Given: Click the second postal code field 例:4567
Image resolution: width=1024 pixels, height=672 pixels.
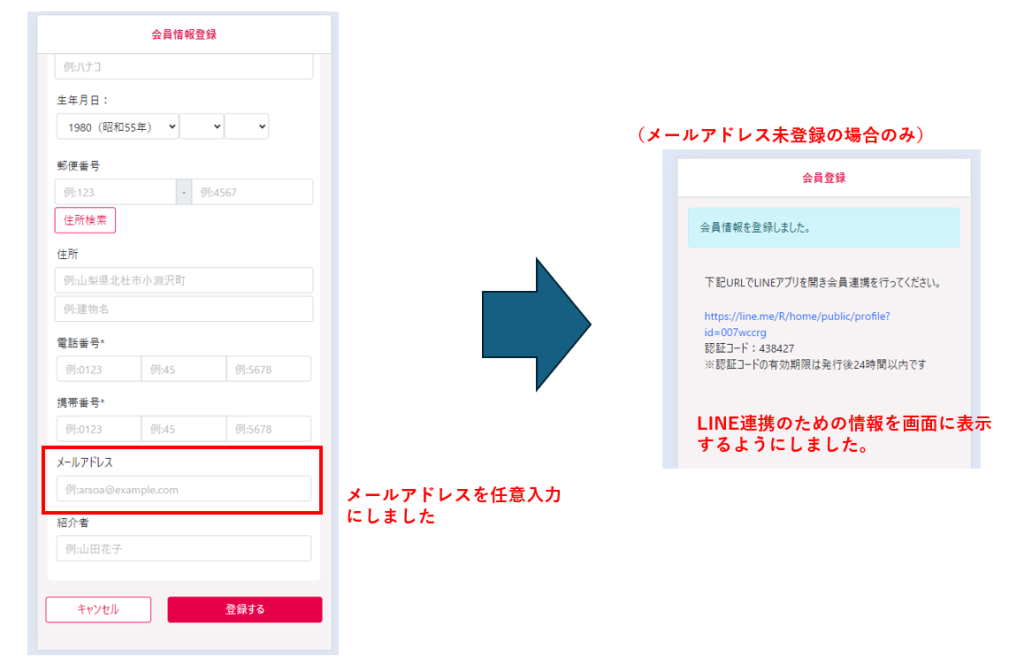Looking at the screenshot, I should tap(252, 192).
